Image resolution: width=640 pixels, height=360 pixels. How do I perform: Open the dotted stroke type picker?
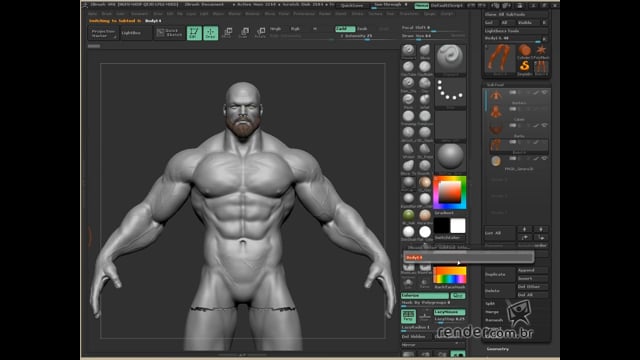pyautogui.click(x=450, y=94)
